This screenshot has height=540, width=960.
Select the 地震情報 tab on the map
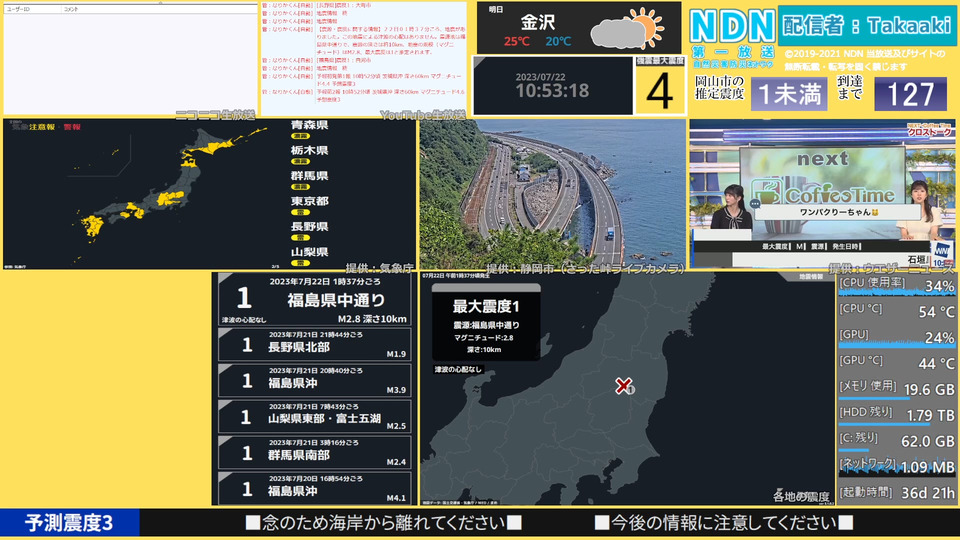tap(811, 277)
